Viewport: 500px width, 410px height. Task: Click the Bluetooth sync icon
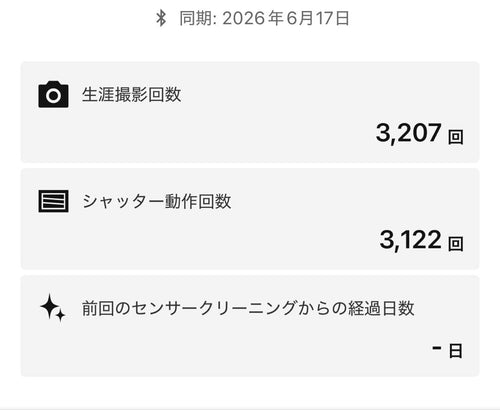coord(161,18)
